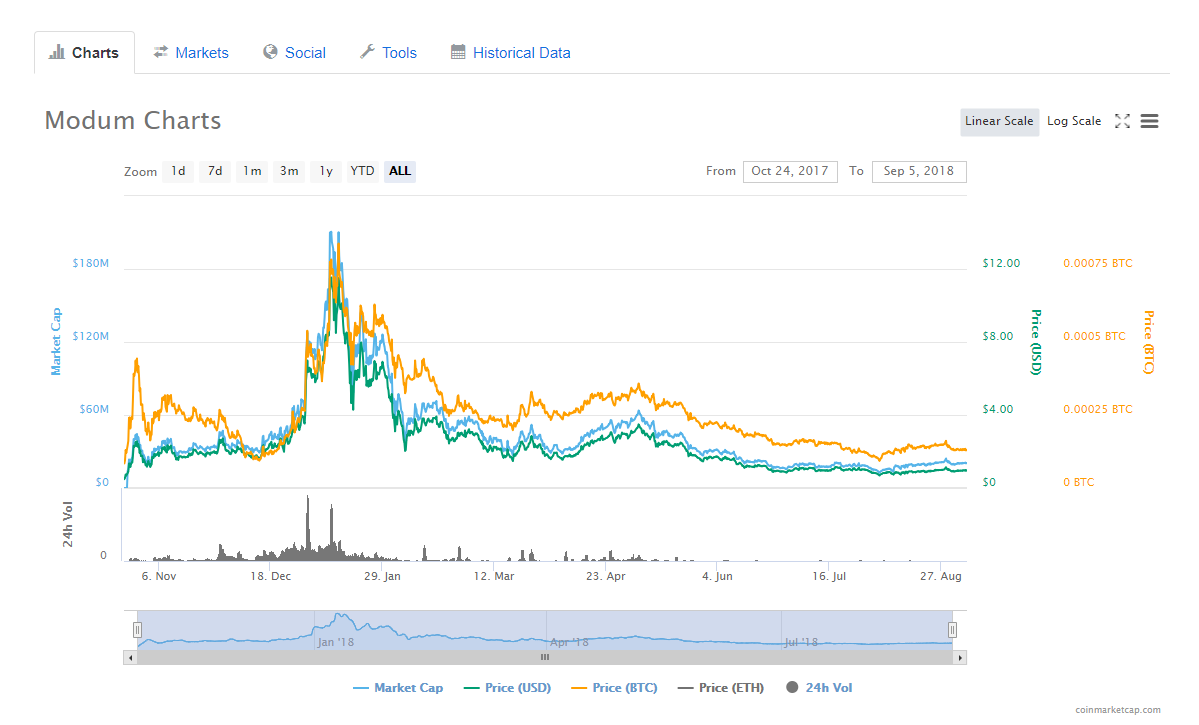Click the 0.00075 BTC axis label
This screenshot has width=1199, height=725.
tap(1097, 263)
